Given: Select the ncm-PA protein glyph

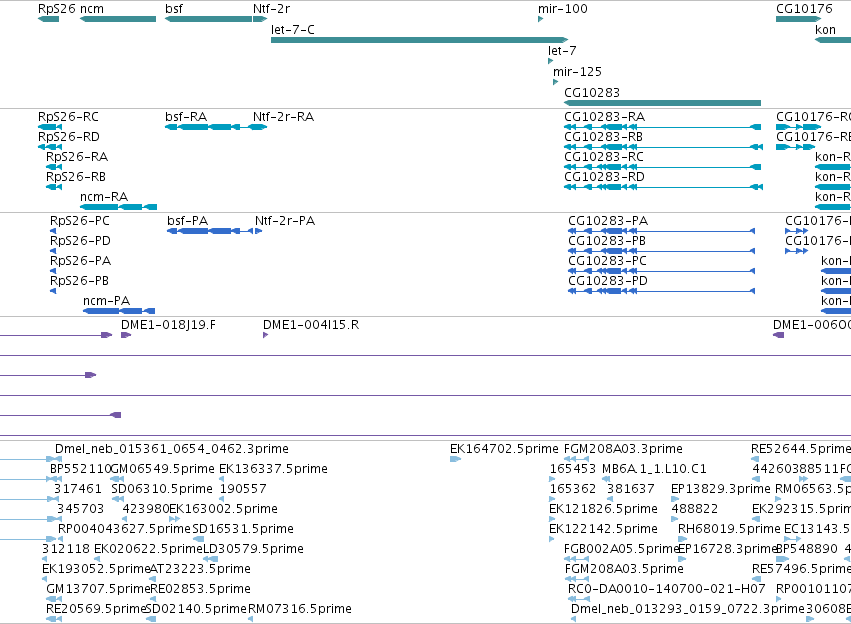Looking at the screenshot, I should point(119,311).
